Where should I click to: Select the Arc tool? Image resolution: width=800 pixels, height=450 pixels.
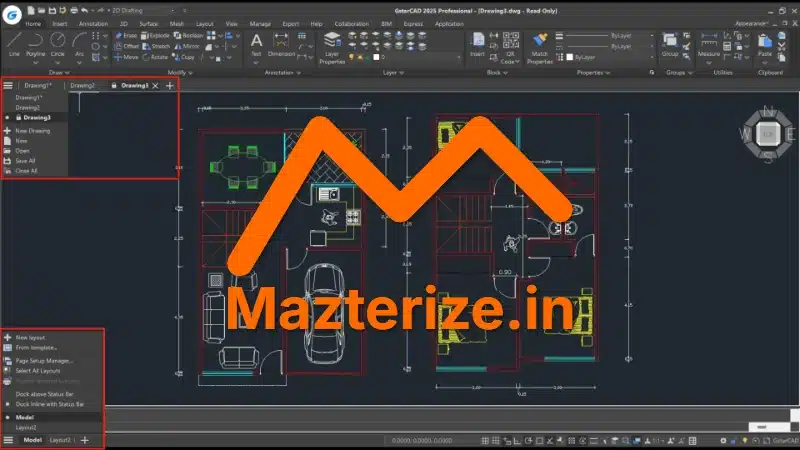[x=79, y=44]
